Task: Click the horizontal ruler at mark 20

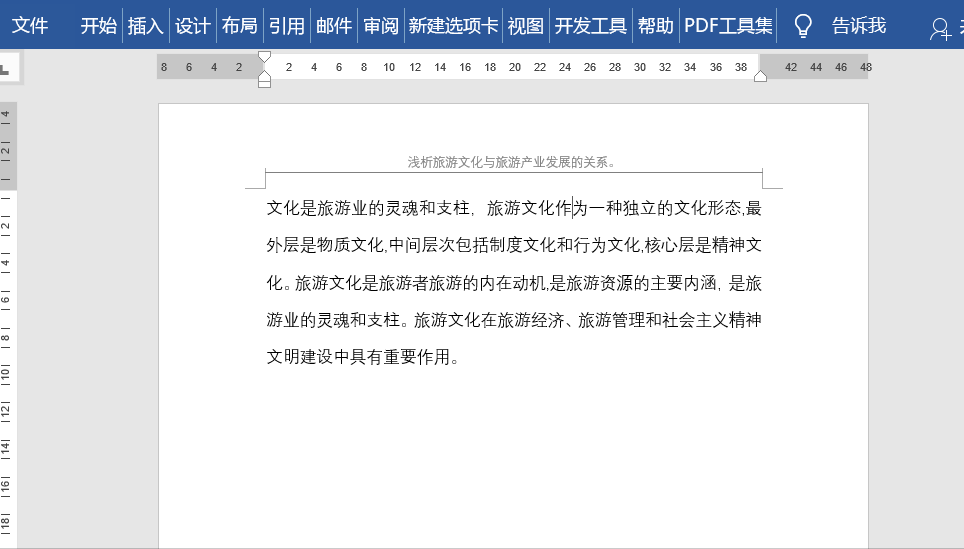Action: 515,67
